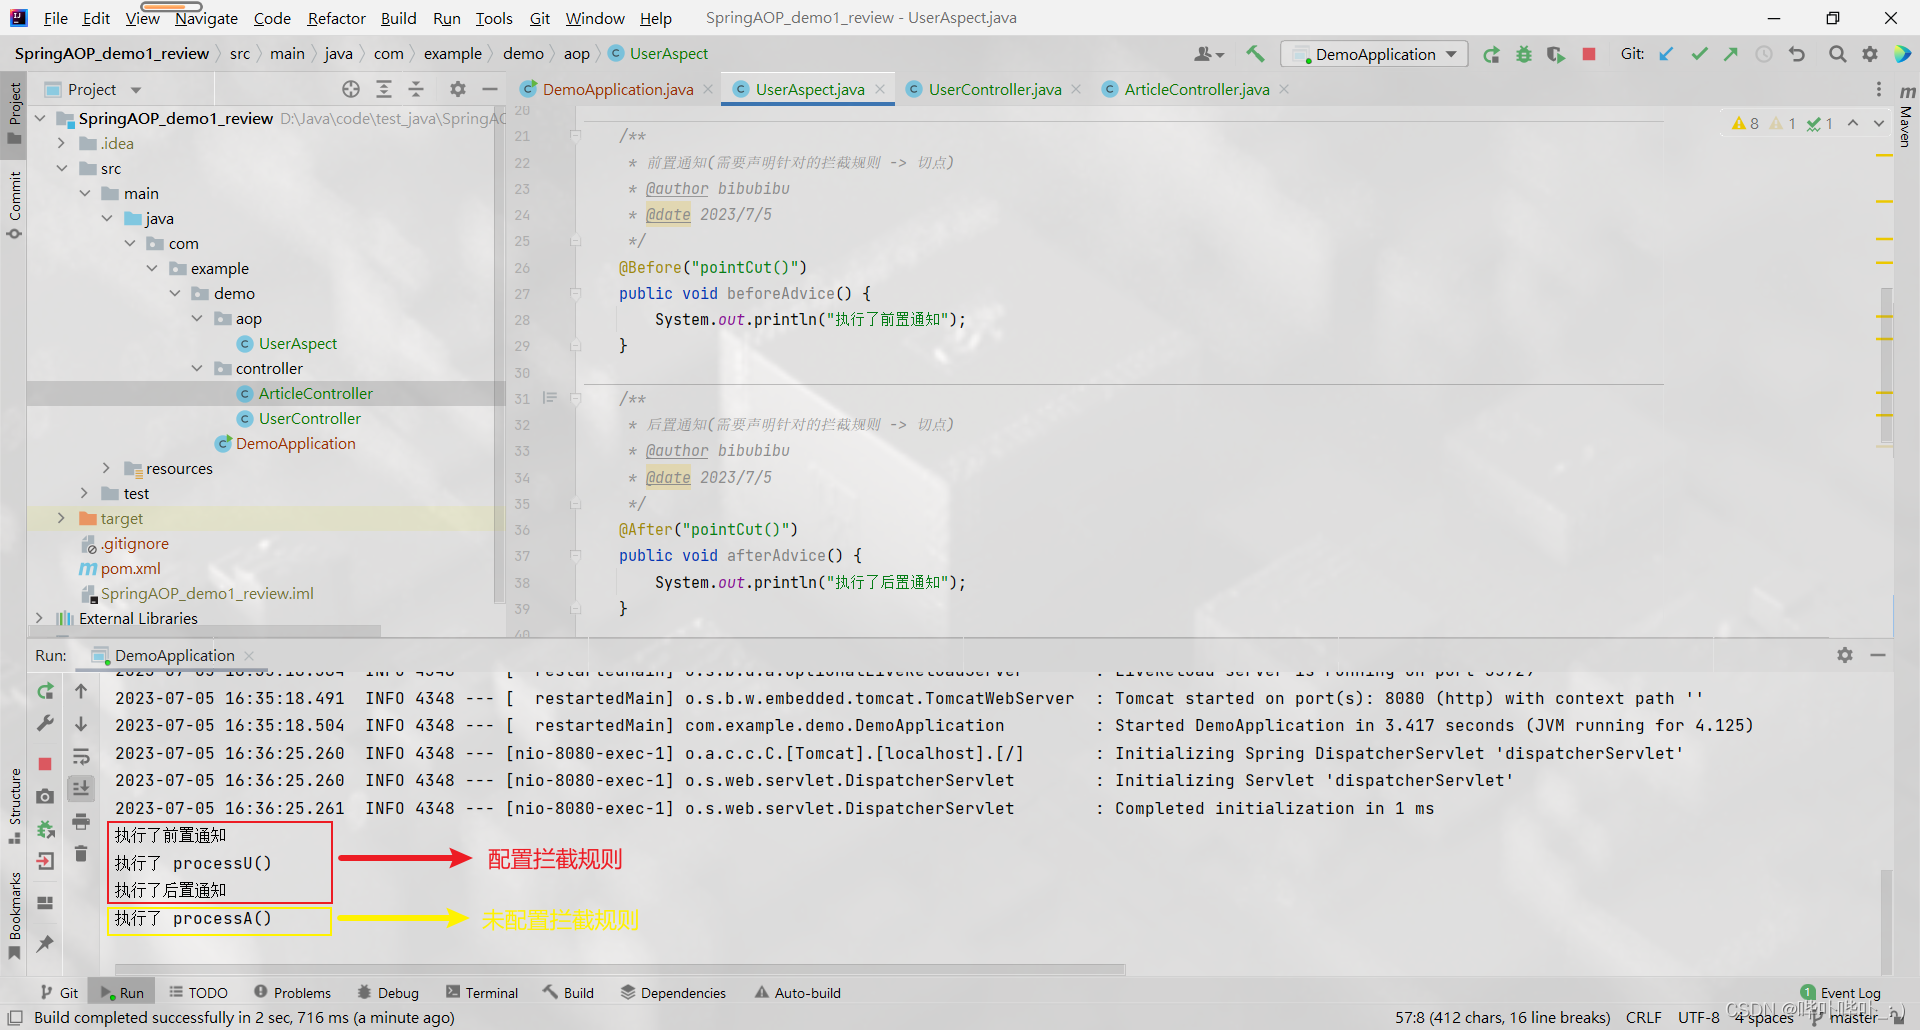Toggle the Maven tool window on right
The image size is (1920, 1030).
(x=1906, y=118)
